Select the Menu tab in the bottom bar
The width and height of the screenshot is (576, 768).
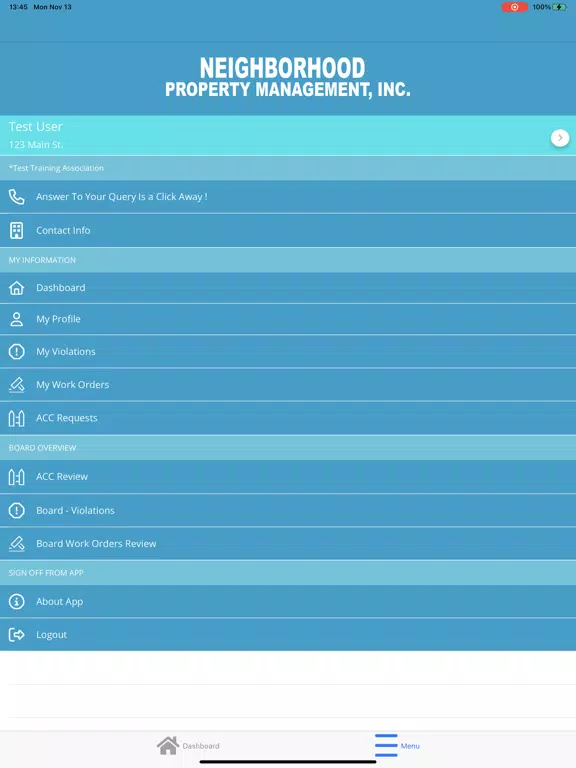397,745
